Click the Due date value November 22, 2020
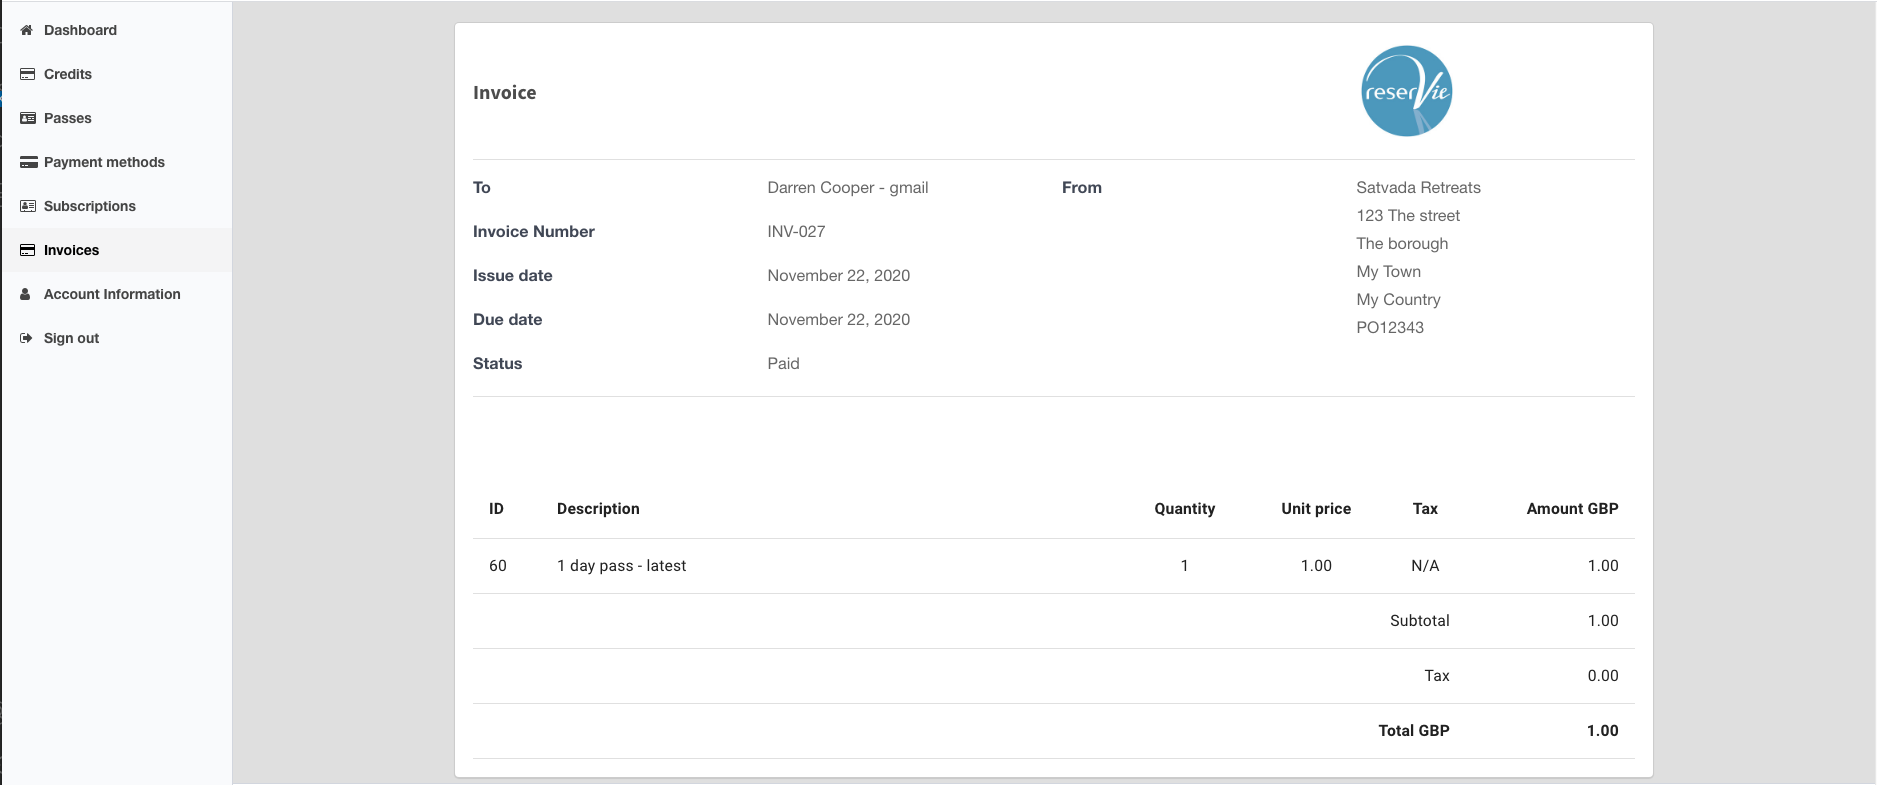Viewport: 1877px width, 785px height. [838, 320]
